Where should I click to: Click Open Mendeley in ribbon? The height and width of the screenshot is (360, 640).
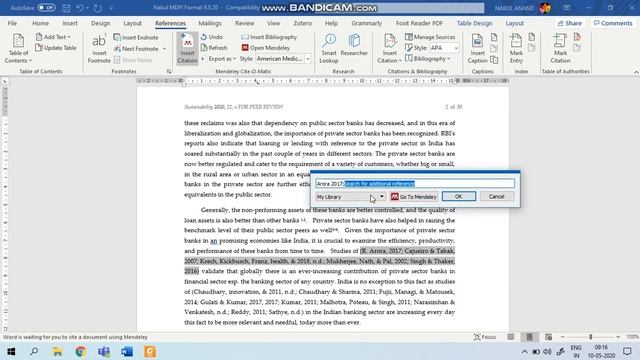click(266, 48)
